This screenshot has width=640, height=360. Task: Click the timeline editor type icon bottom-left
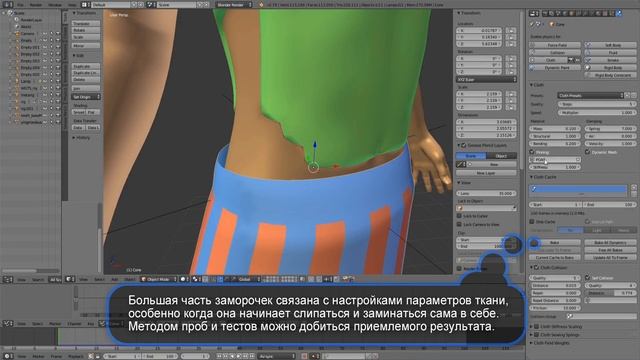pos(7,356)
